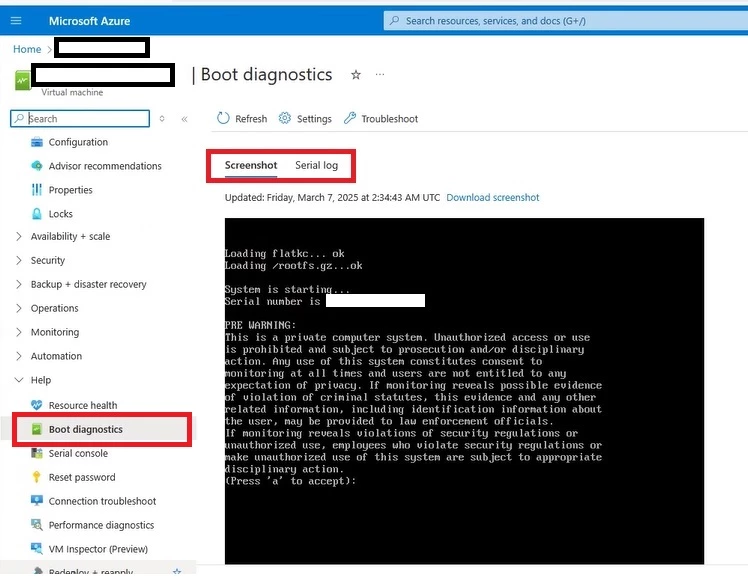Open Resource health

click(83, 405)
